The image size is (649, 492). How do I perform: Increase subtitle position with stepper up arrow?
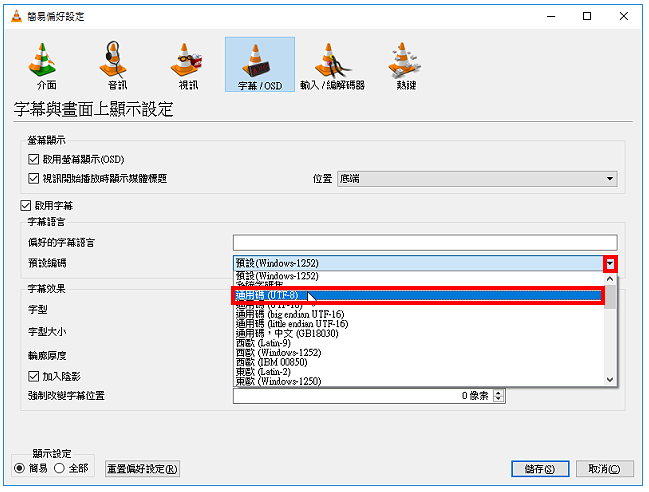coord(499,393)
